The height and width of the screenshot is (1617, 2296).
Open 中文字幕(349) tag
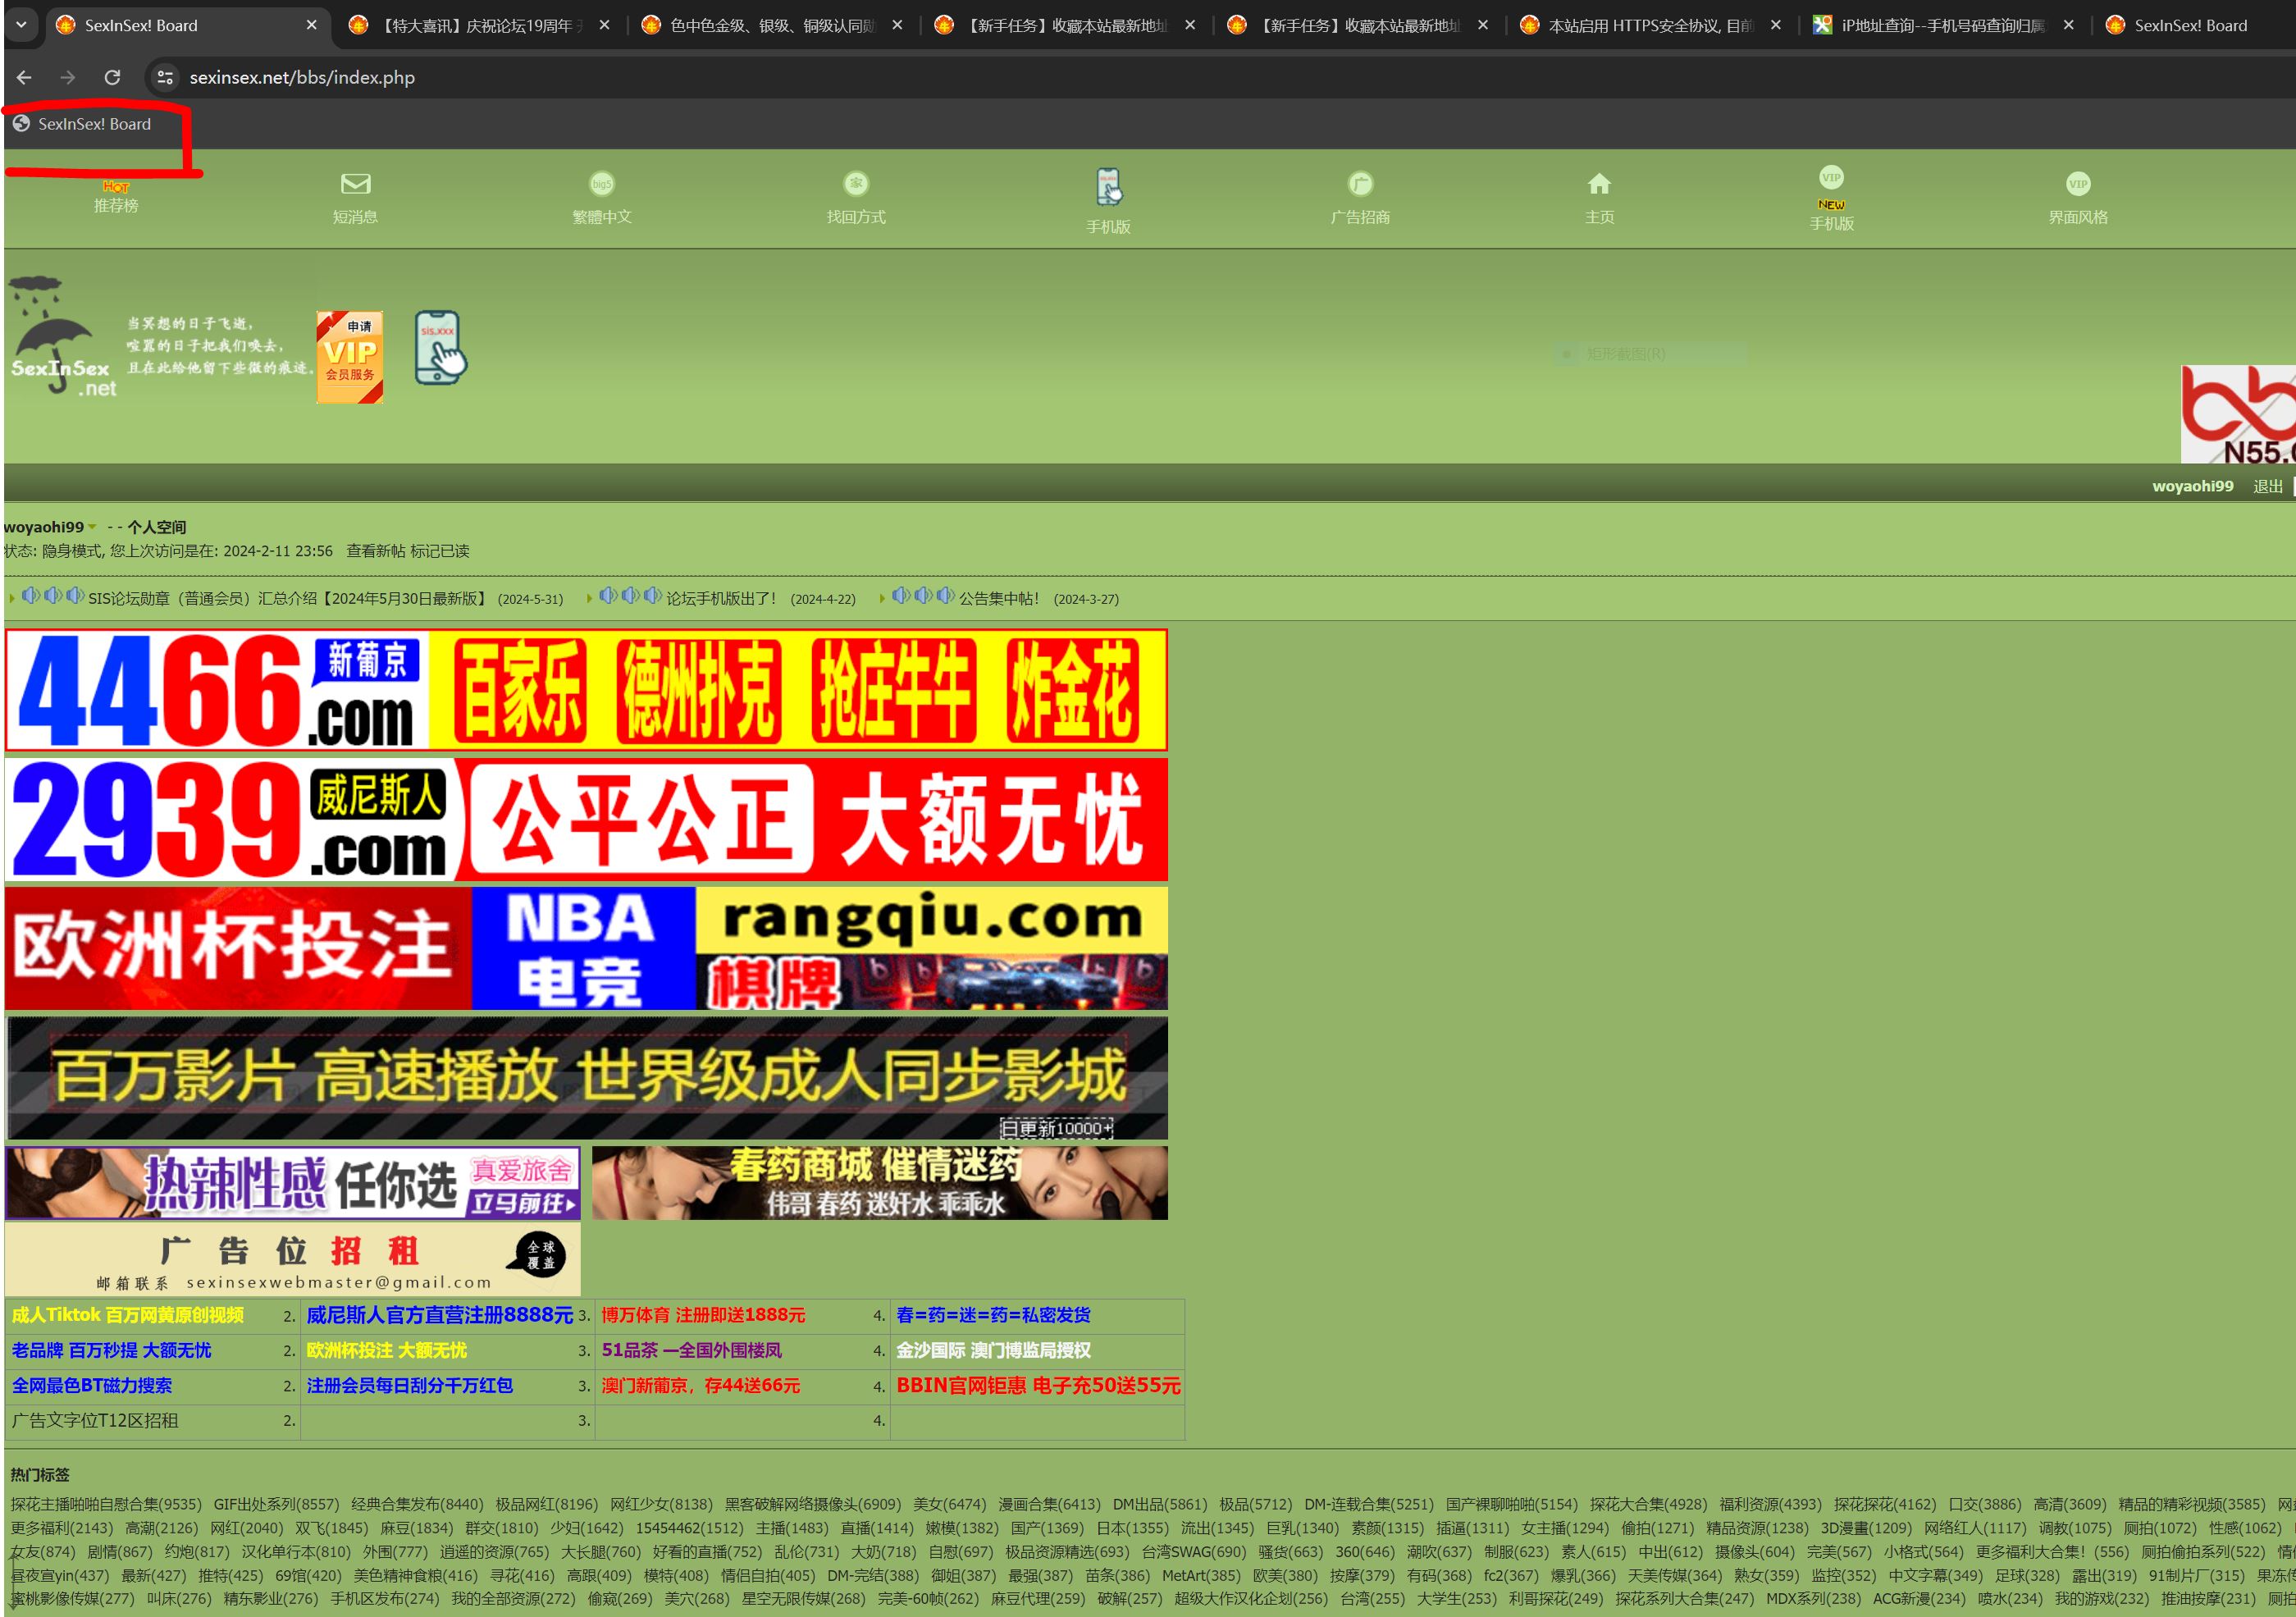pyautogui.click(x=1935, y=1575)
